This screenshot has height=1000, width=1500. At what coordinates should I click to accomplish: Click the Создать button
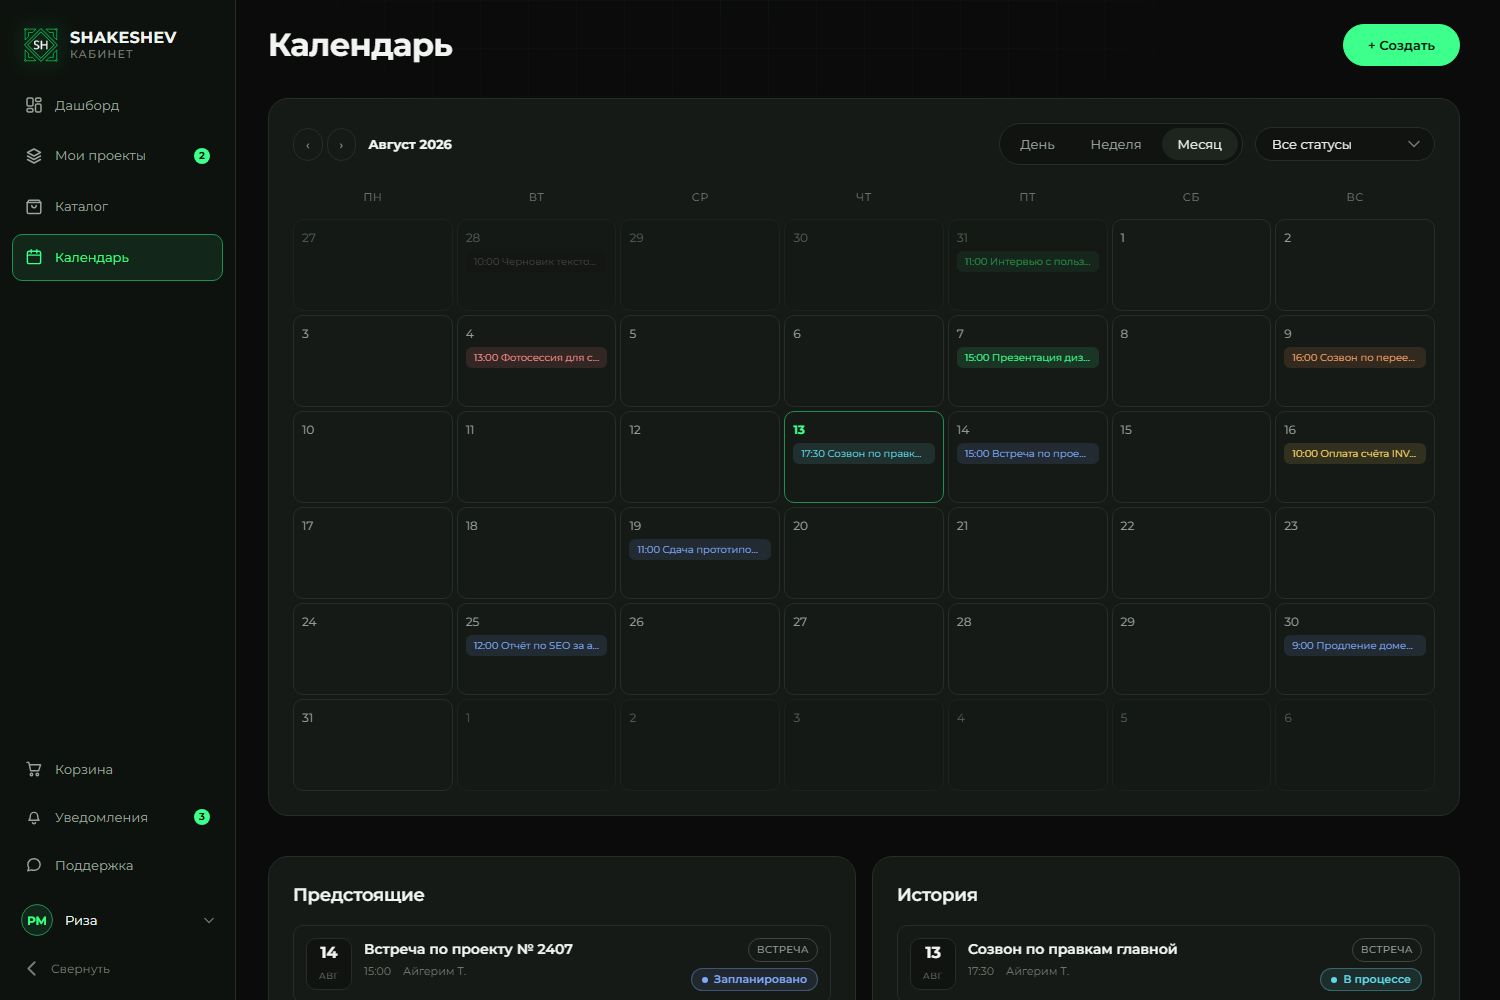(x=1401, y=45)
